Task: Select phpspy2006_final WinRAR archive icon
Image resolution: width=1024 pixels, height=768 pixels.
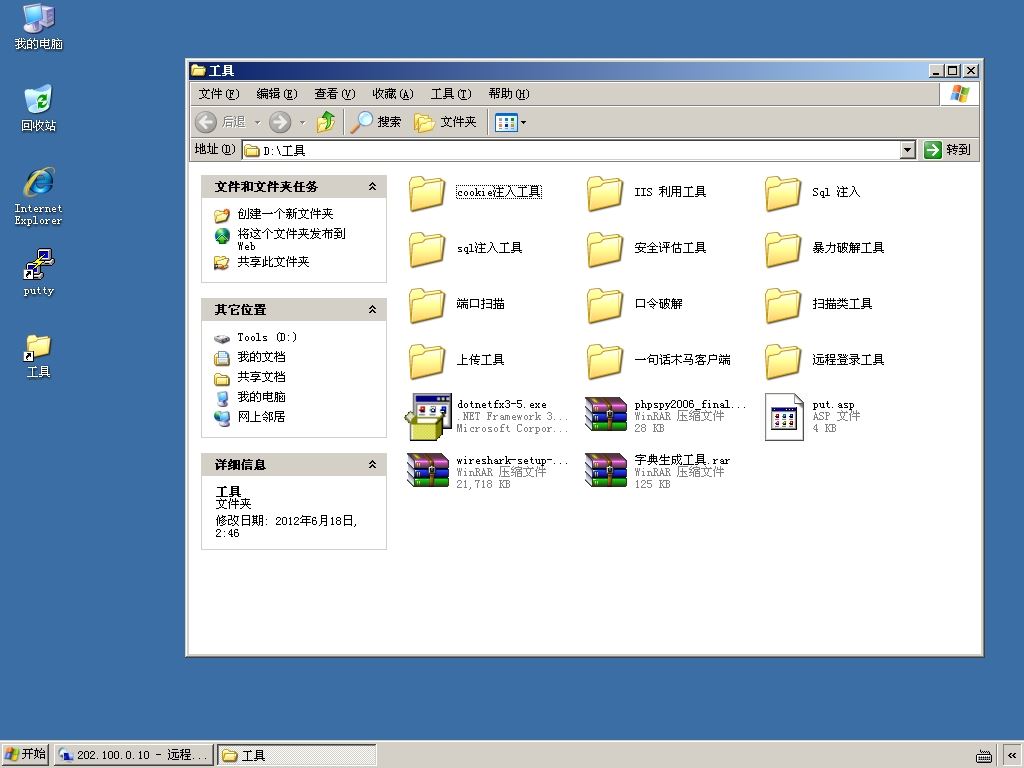Action: (606, 415)
